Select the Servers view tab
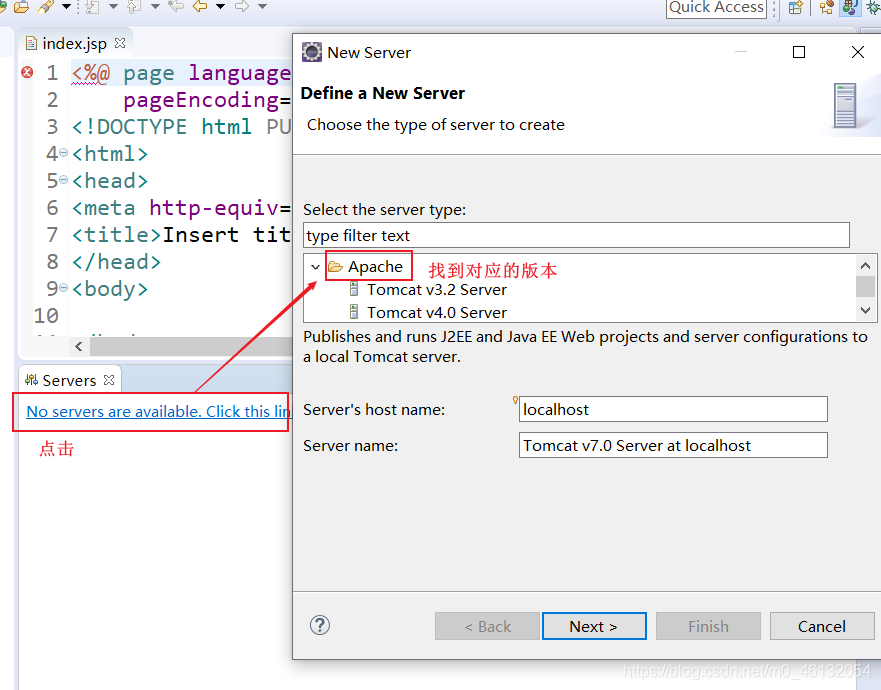Screen dimensions: 881x690 coord(69,380)
